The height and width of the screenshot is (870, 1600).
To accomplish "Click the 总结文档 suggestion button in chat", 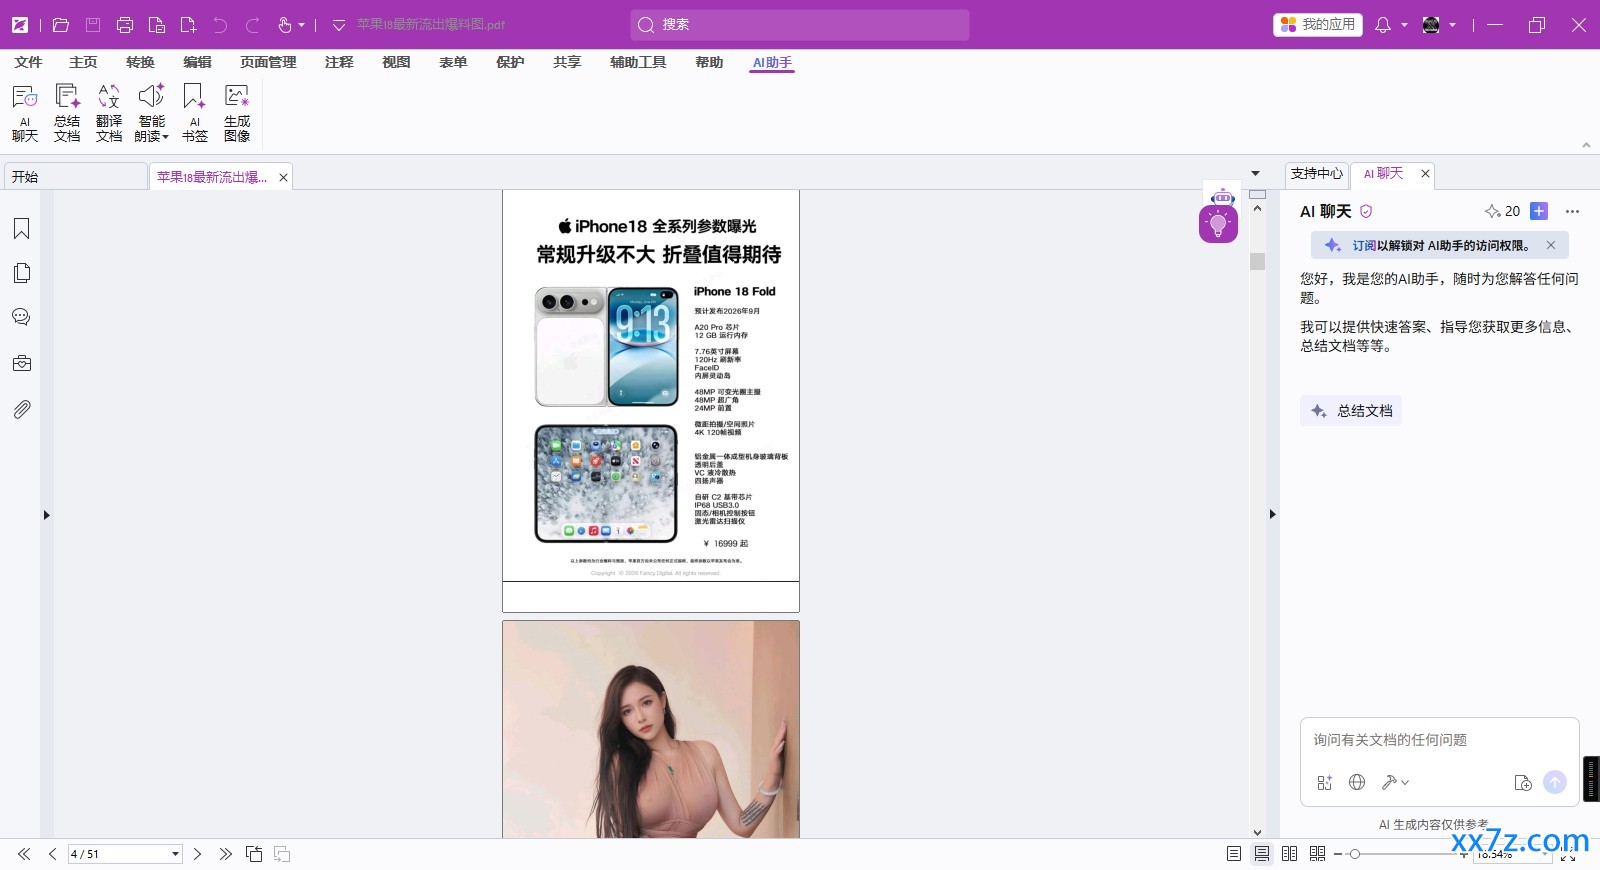I will coord(1351,411).
